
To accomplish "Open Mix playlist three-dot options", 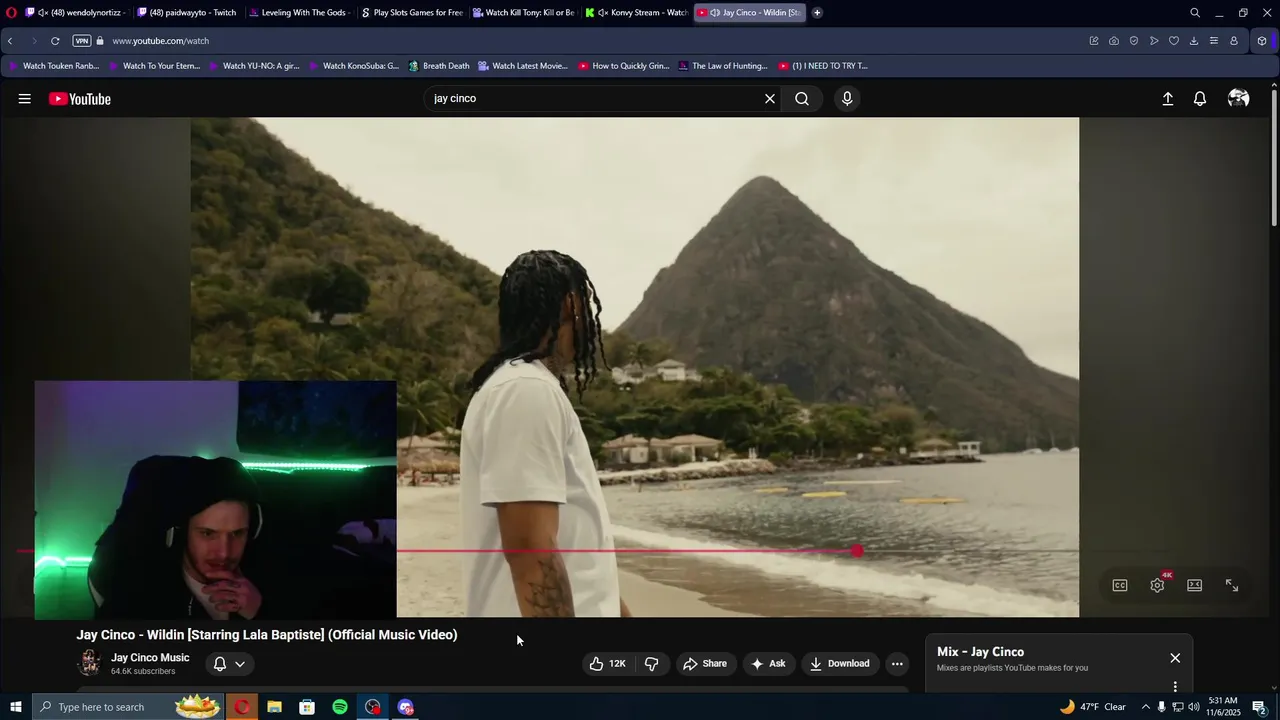I will (1175, 687).
